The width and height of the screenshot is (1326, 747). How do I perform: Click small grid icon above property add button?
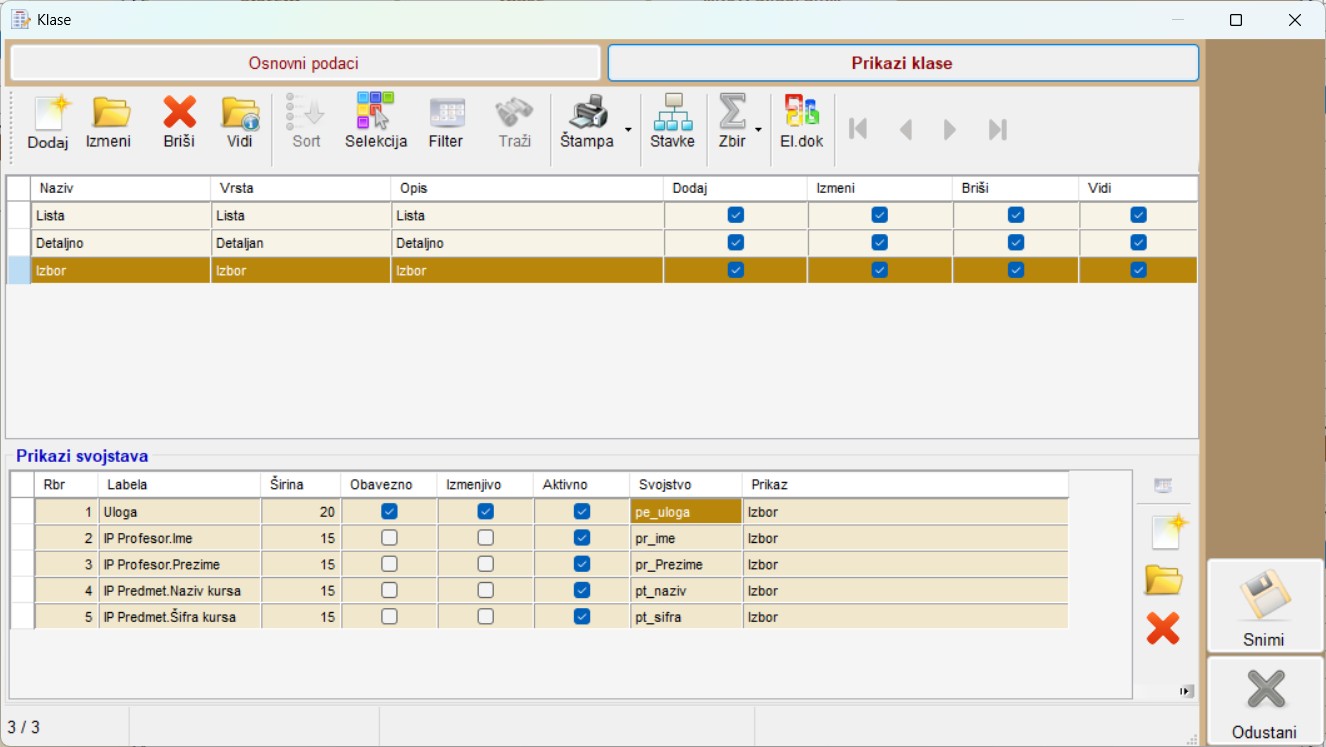pos(1163,485)
